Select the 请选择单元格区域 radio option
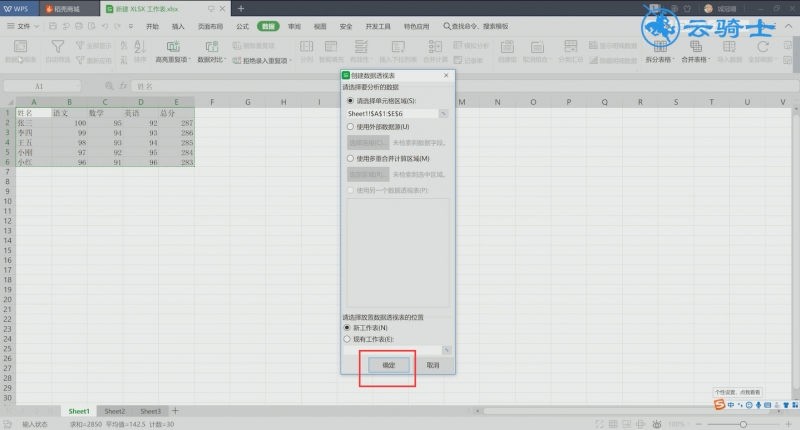Image resolution: width=800 pixels, height=430 pixels. pyautogui.click(x=351, y=101)
